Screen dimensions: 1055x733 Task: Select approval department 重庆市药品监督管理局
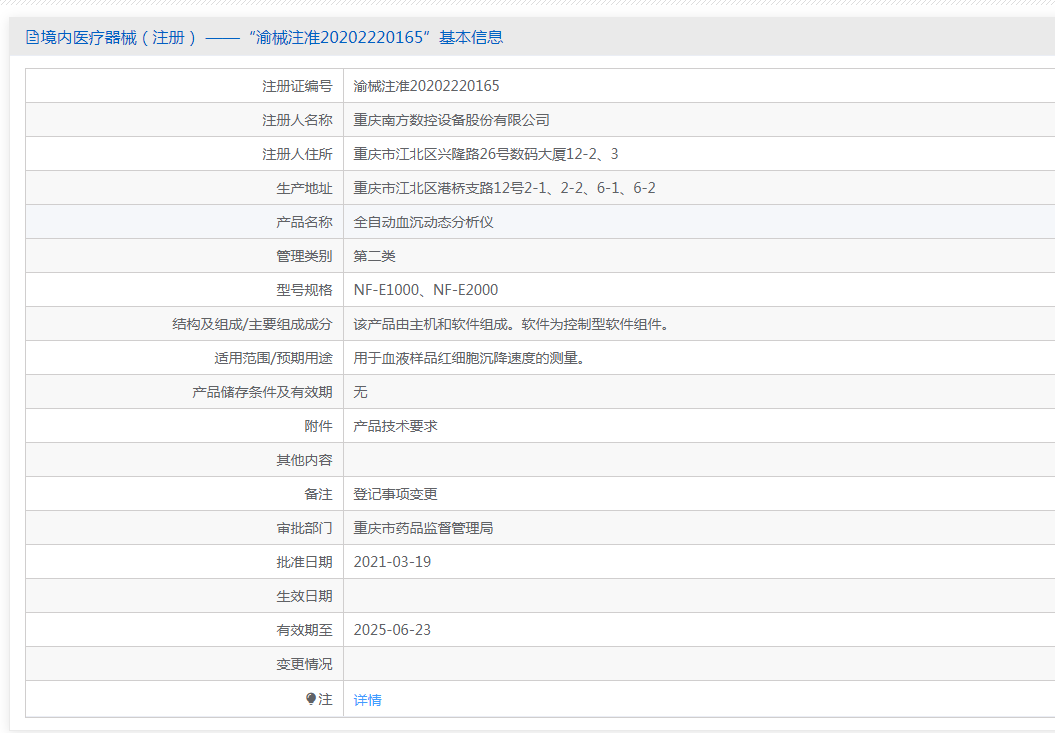click(x=423, y=528)
